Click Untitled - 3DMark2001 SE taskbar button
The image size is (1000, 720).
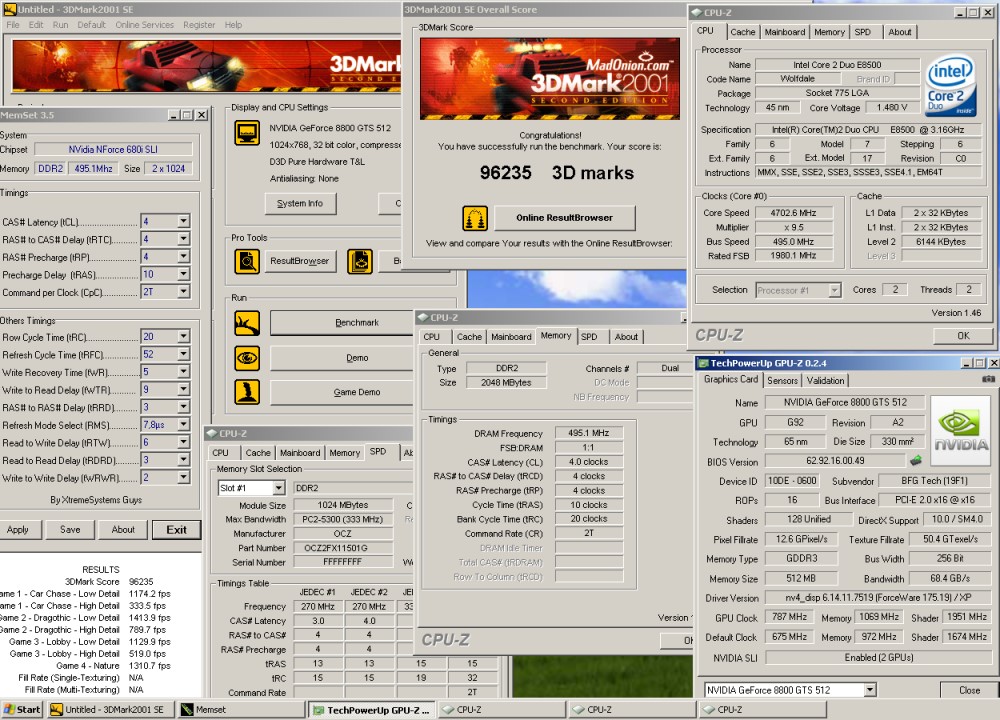tap(112, 709)
